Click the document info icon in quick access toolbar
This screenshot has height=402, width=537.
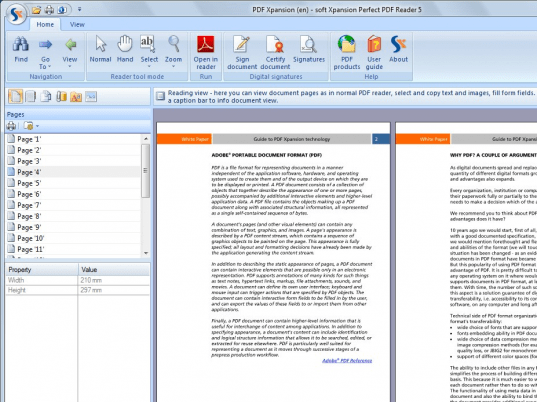pyautogui.click(x=62, y=10)
